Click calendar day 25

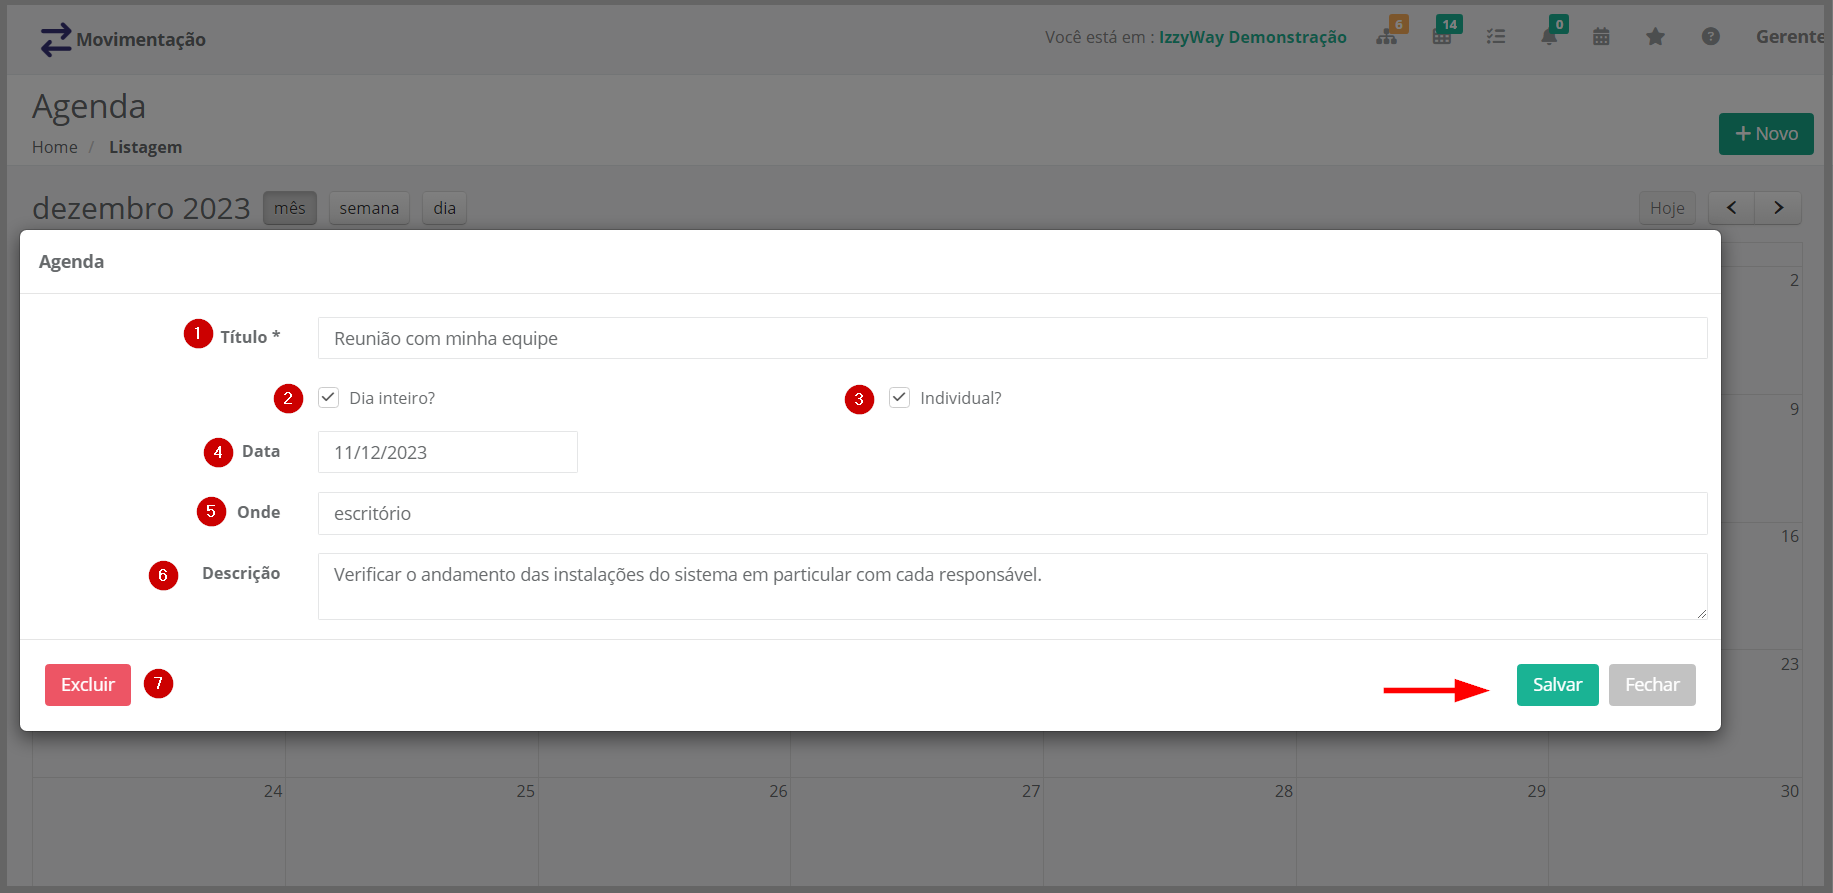[526, 791]
